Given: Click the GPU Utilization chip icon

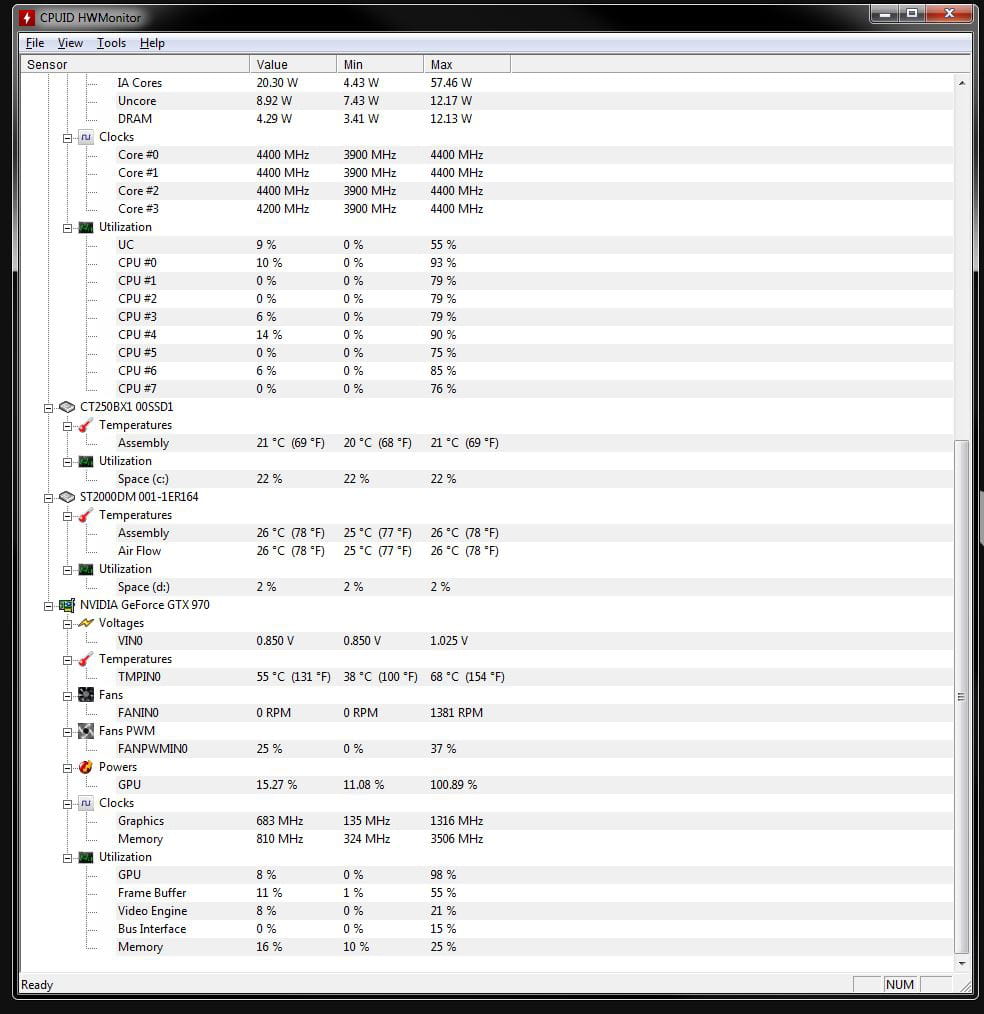Looking at the screenshot, I should pyautogui.click(x=86, y=858).
